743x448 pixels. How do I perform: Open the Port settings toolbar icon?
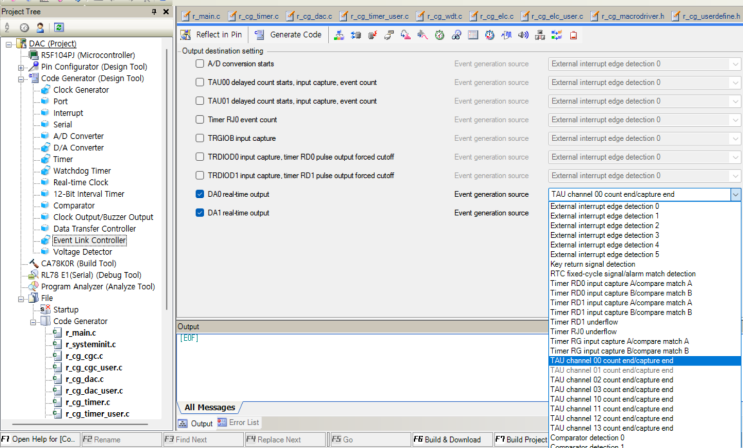click(355, 35)
